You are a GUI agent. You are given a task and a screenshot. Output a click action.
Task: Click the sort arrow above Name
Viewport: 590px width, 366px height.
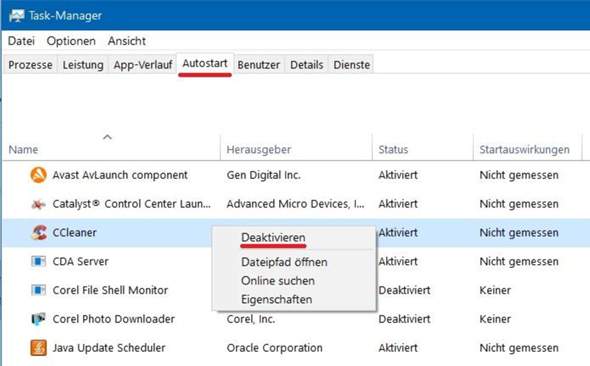pos(107,137)
